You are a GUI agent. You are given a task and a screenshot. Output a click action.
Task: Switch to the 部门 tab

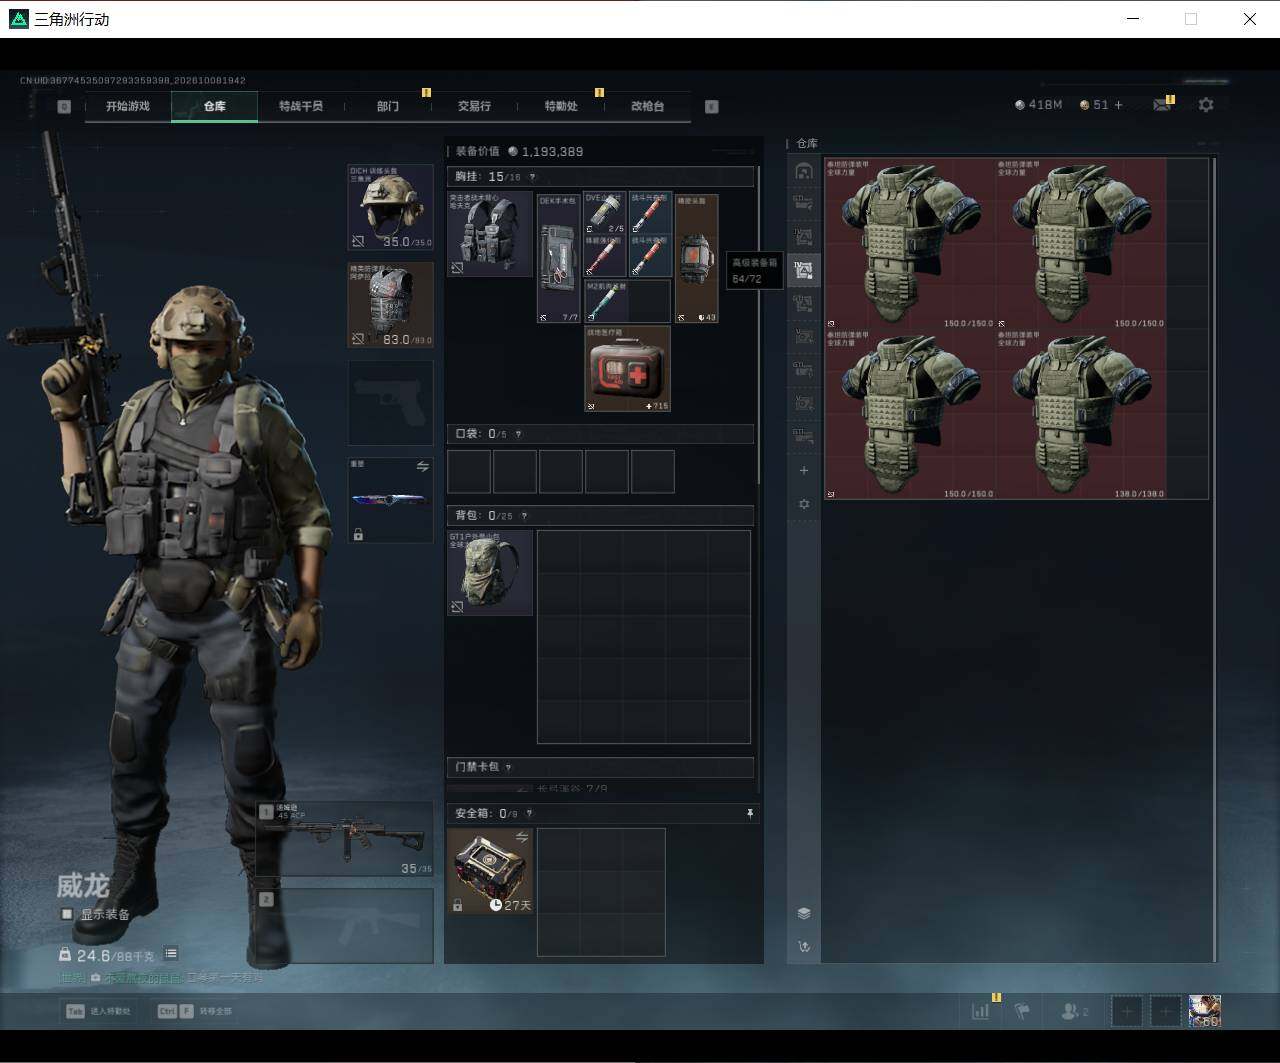(x=388, y=106)
